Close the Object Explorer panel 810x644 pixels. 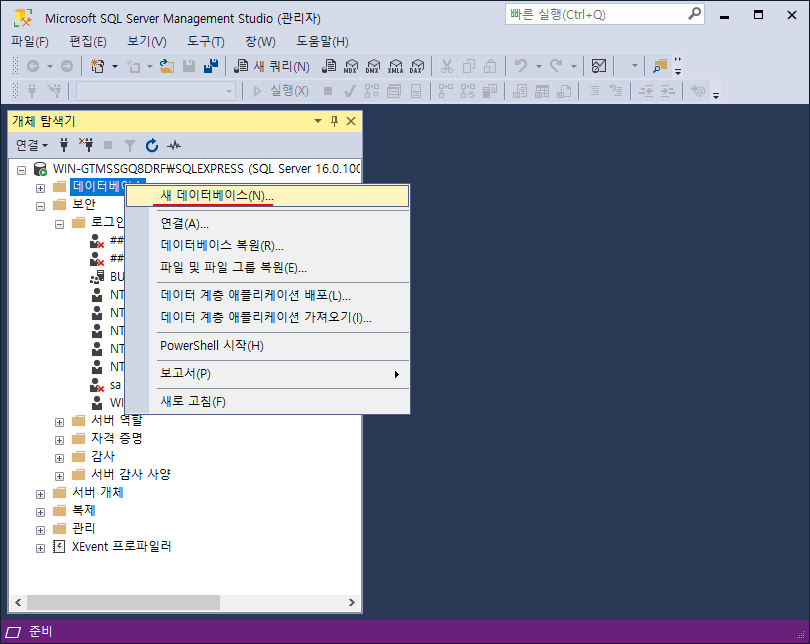pos(351,121)
